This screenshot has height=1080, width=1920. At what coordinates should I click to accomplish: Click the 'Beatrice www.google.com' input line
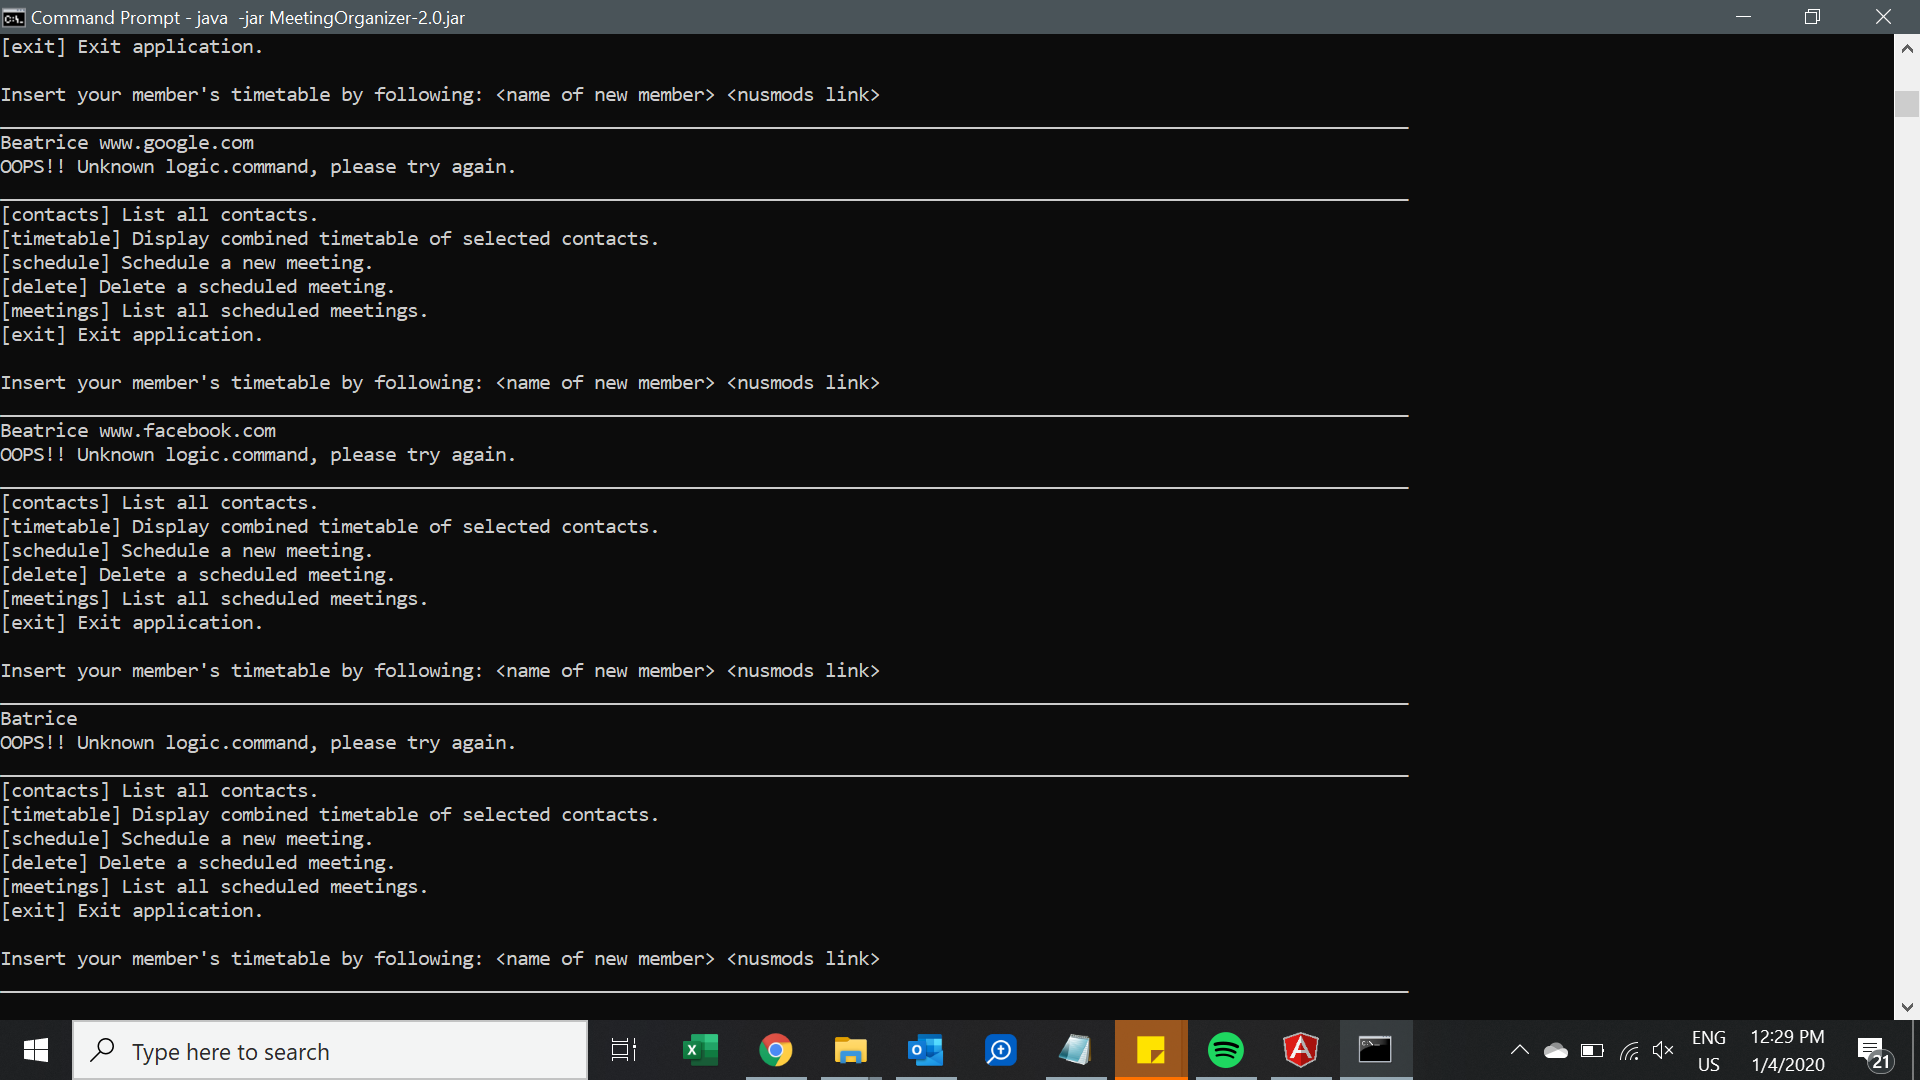127,143
